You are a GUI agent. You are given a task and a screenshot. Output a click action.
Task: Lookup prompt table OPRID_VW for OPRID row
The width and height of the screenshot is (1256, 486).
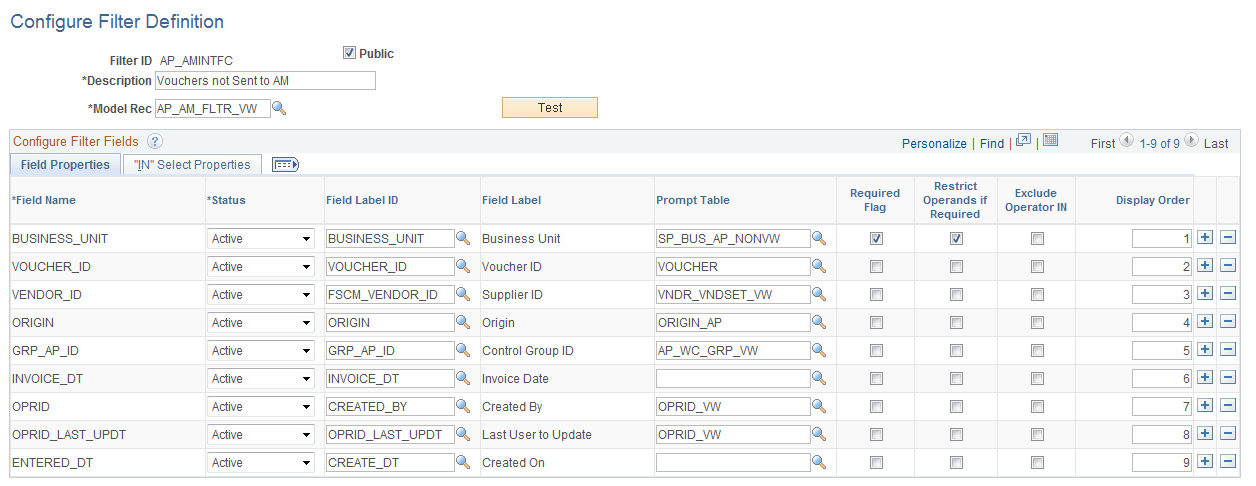point(819,407)
